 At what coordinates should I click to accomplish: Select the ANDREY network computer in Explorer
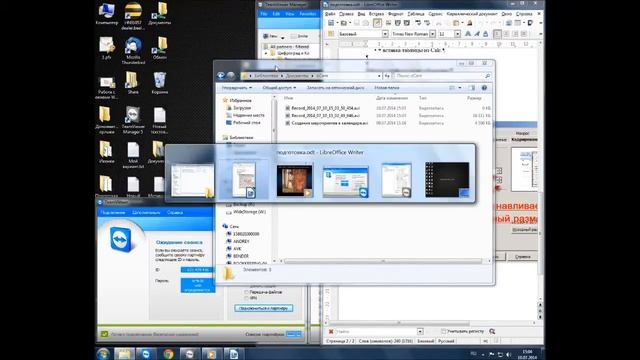click(x=241, y=241)
